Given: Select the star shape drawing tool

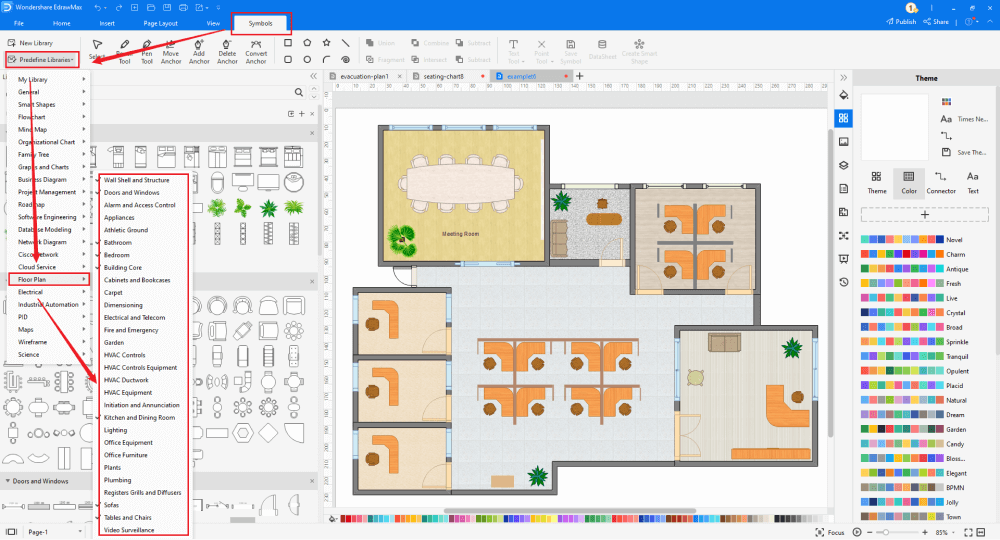Looking at the screenshot, I should click(326, 43).
